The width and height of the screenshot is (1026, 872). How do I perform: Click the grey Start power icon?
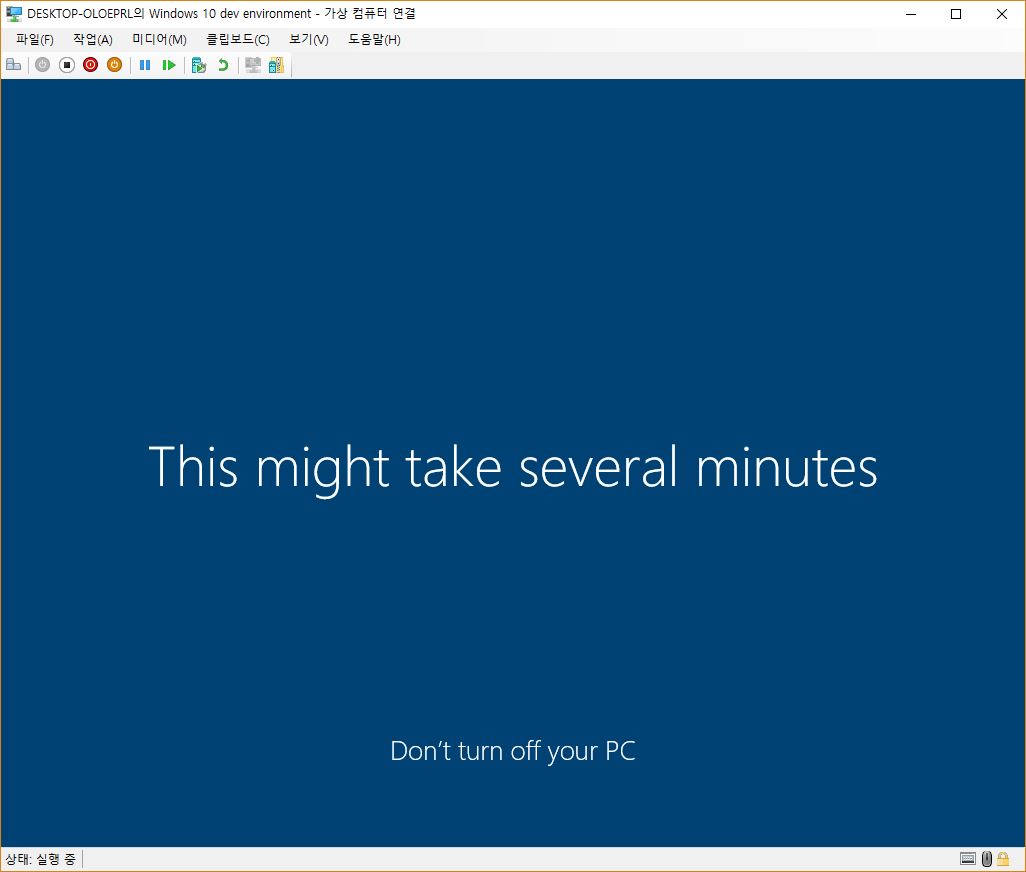pyautogui.click(x=43, y=65)
